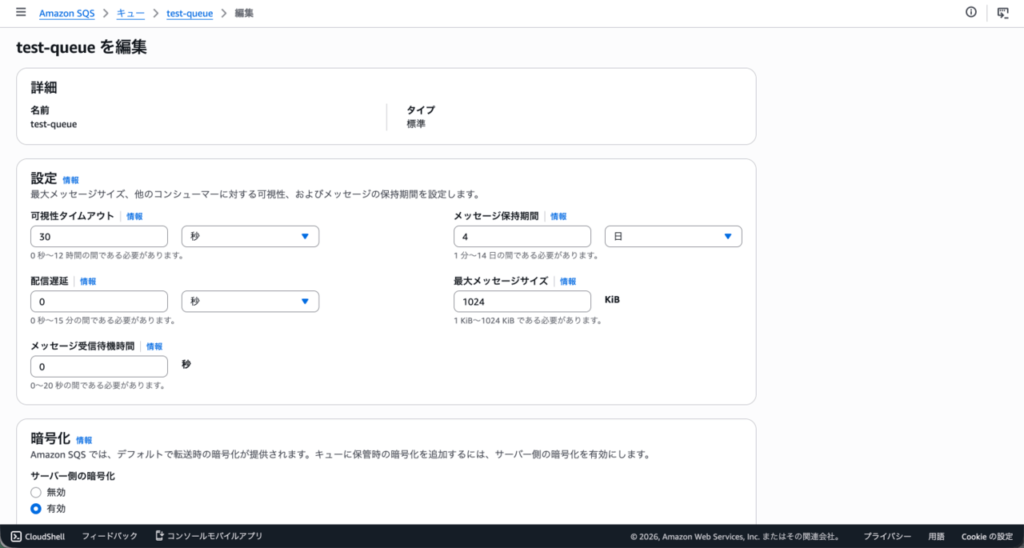The height and width of the screenshot is (548, 1024).
Task: Click hint text '1 分〜14 日の間である必要があります。'
Action: [x=526, y=255]
